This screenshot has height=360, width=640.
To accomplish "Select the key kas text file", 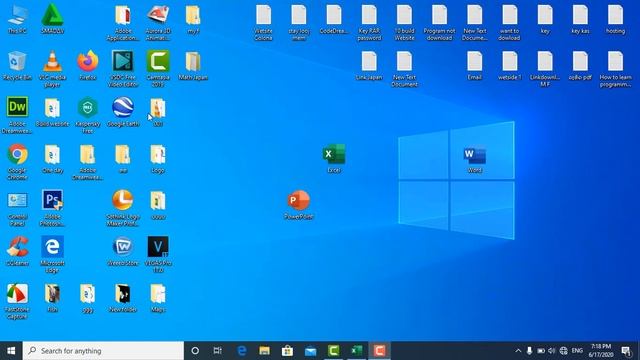I will [580, 19].
